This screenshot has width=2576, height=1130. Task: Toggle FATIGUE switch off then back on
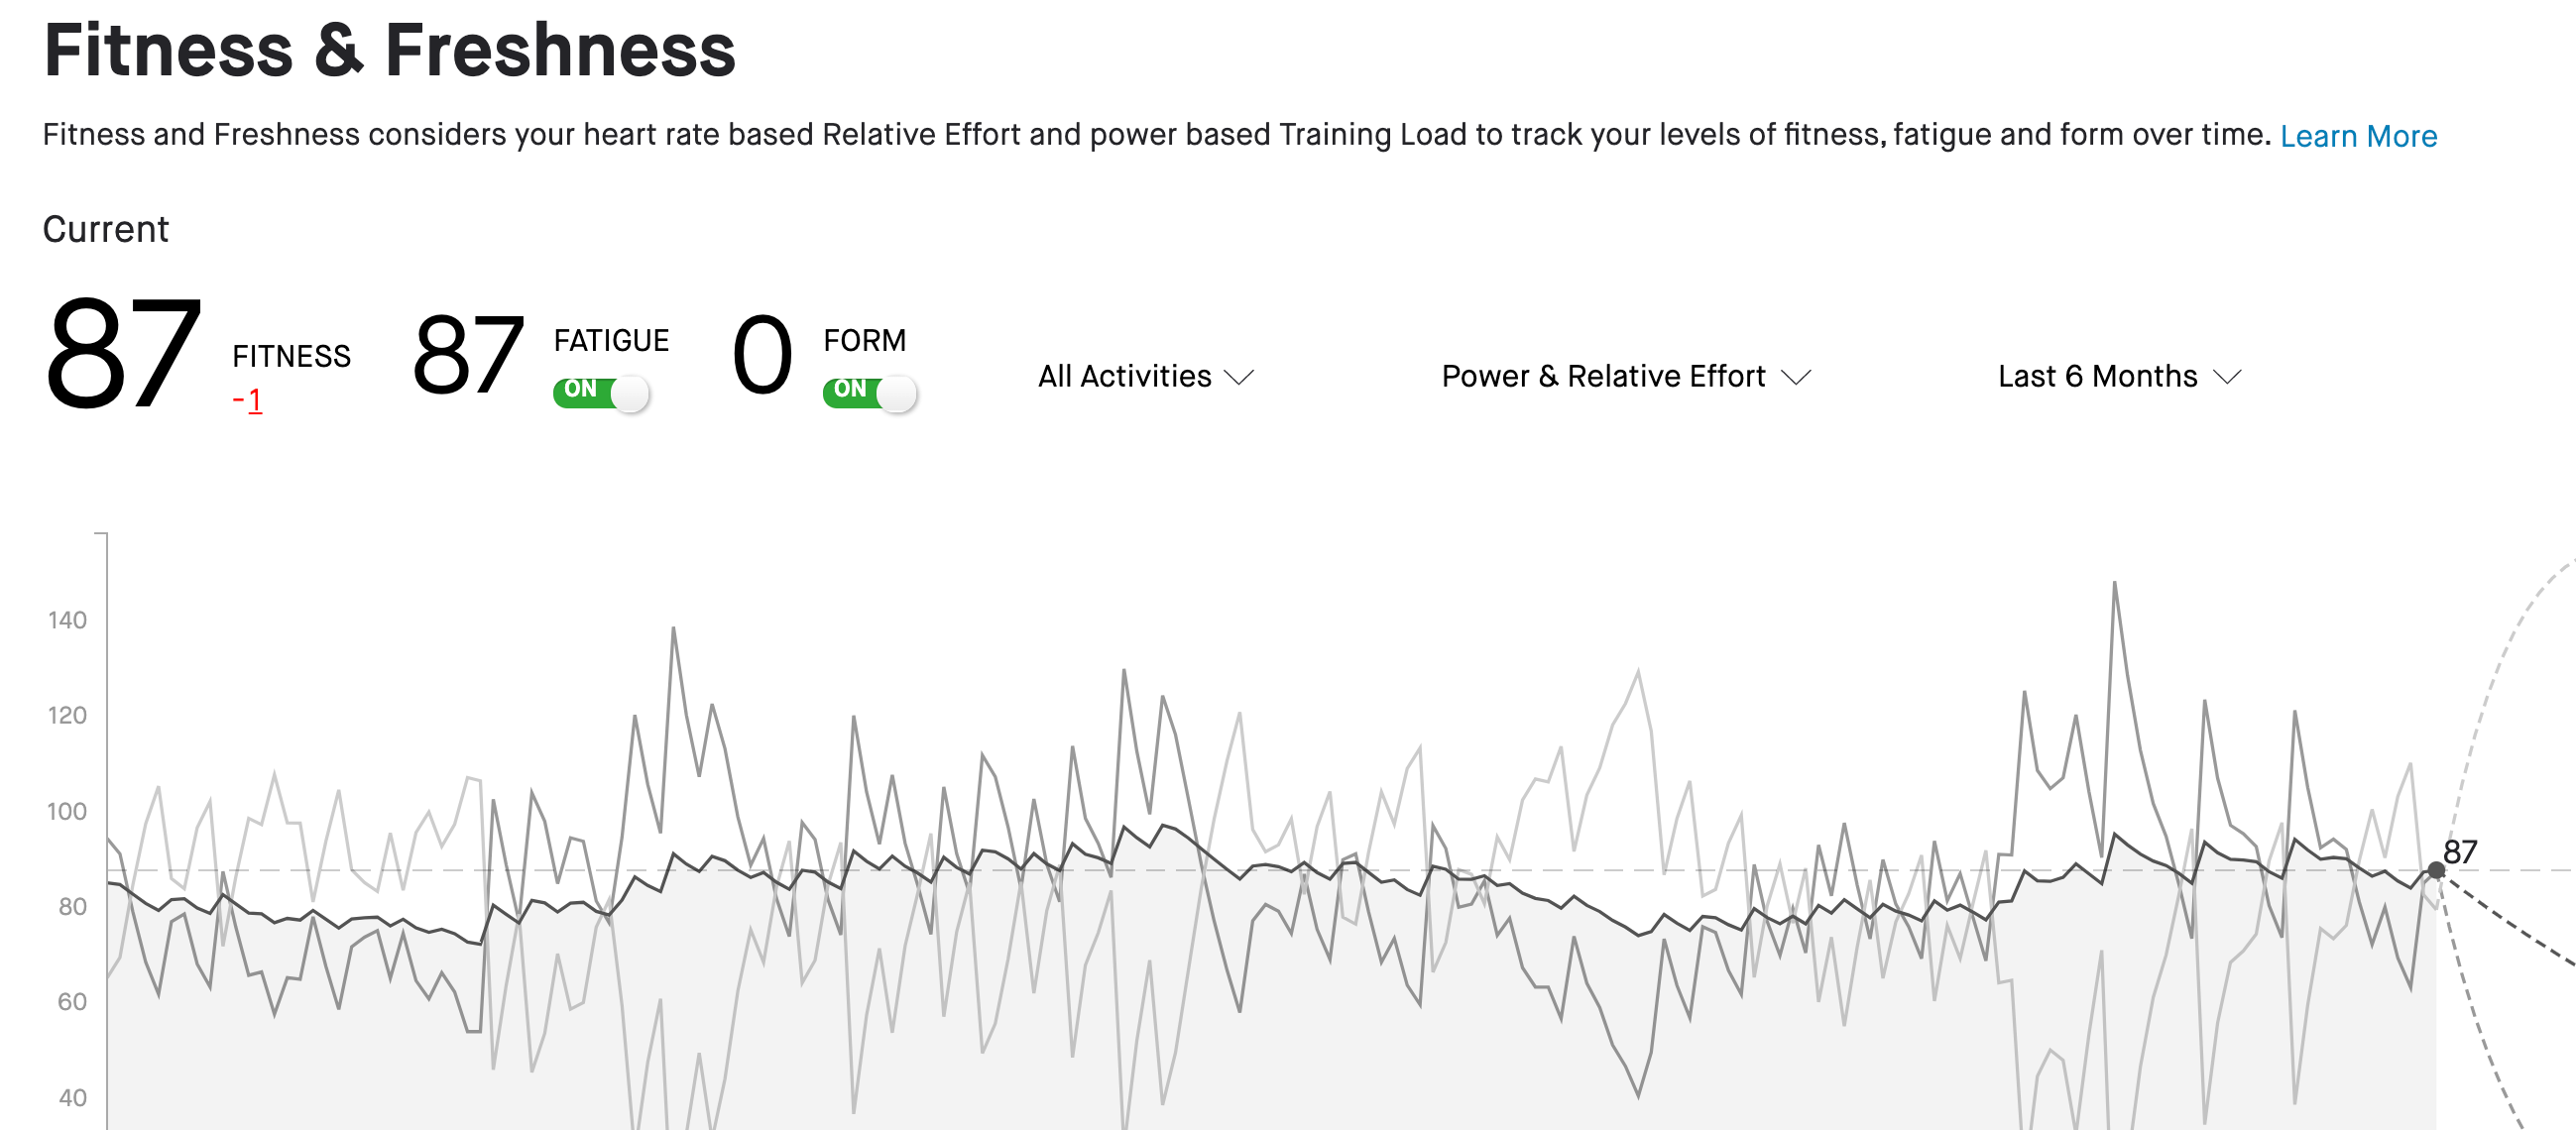point(601,392)
